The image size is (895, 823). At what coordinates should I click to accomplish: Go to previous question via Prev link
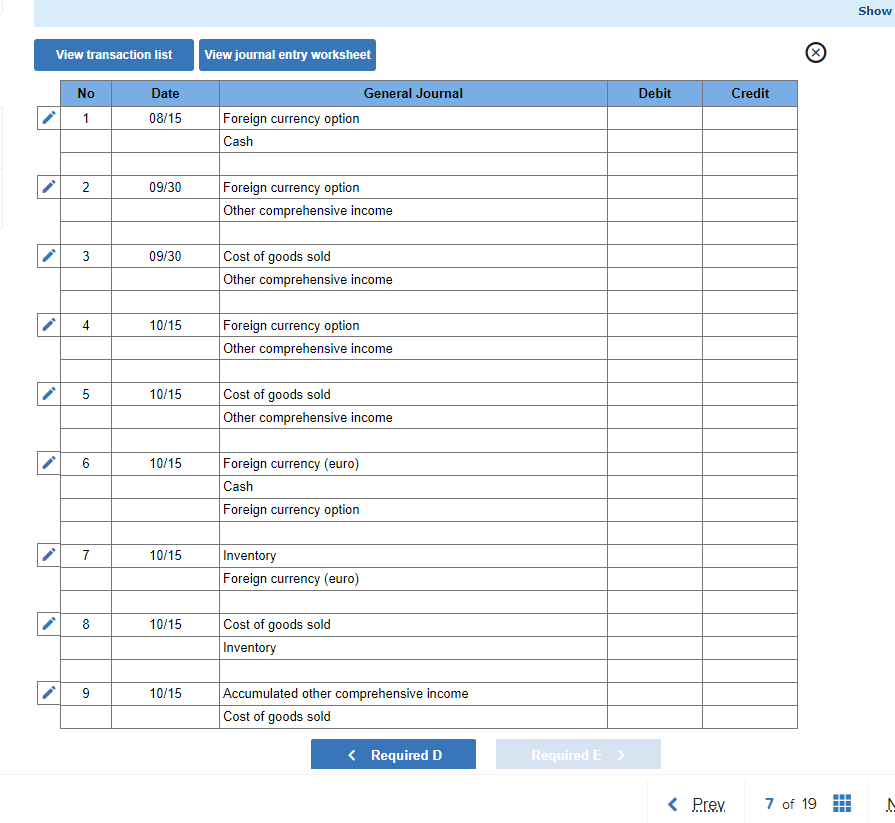point(708,804)
